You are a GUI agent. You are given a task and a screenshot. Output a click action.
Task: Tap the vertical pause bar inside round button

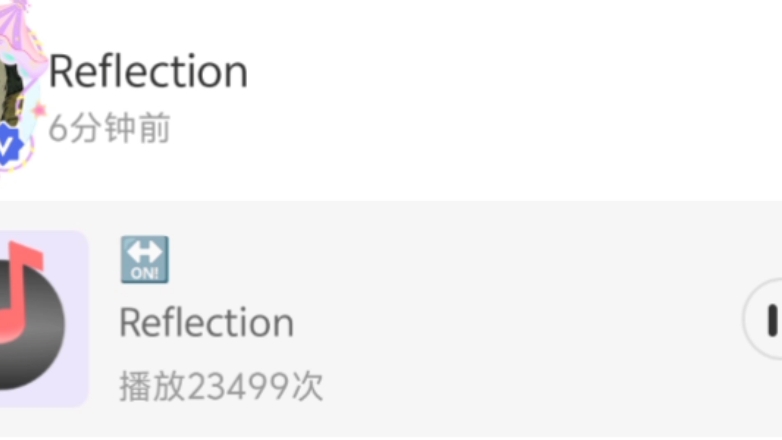coord(772,320)
